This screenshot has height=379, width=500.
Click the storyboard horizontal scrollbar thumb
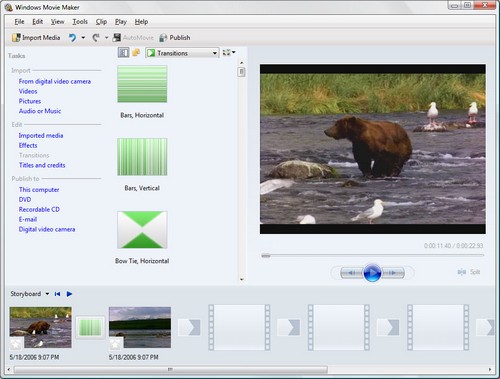pyautogui.click(x=170, y=369)
